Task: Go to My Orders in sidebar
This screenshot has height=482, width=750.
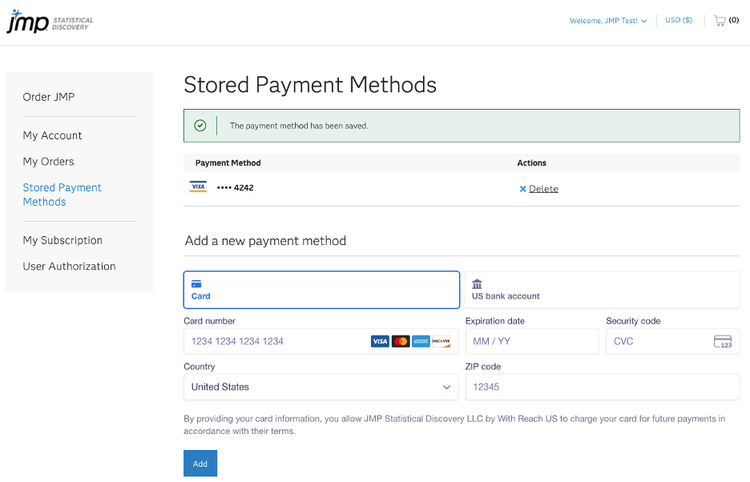Action: pyautogui.click(x=48, y=162)
